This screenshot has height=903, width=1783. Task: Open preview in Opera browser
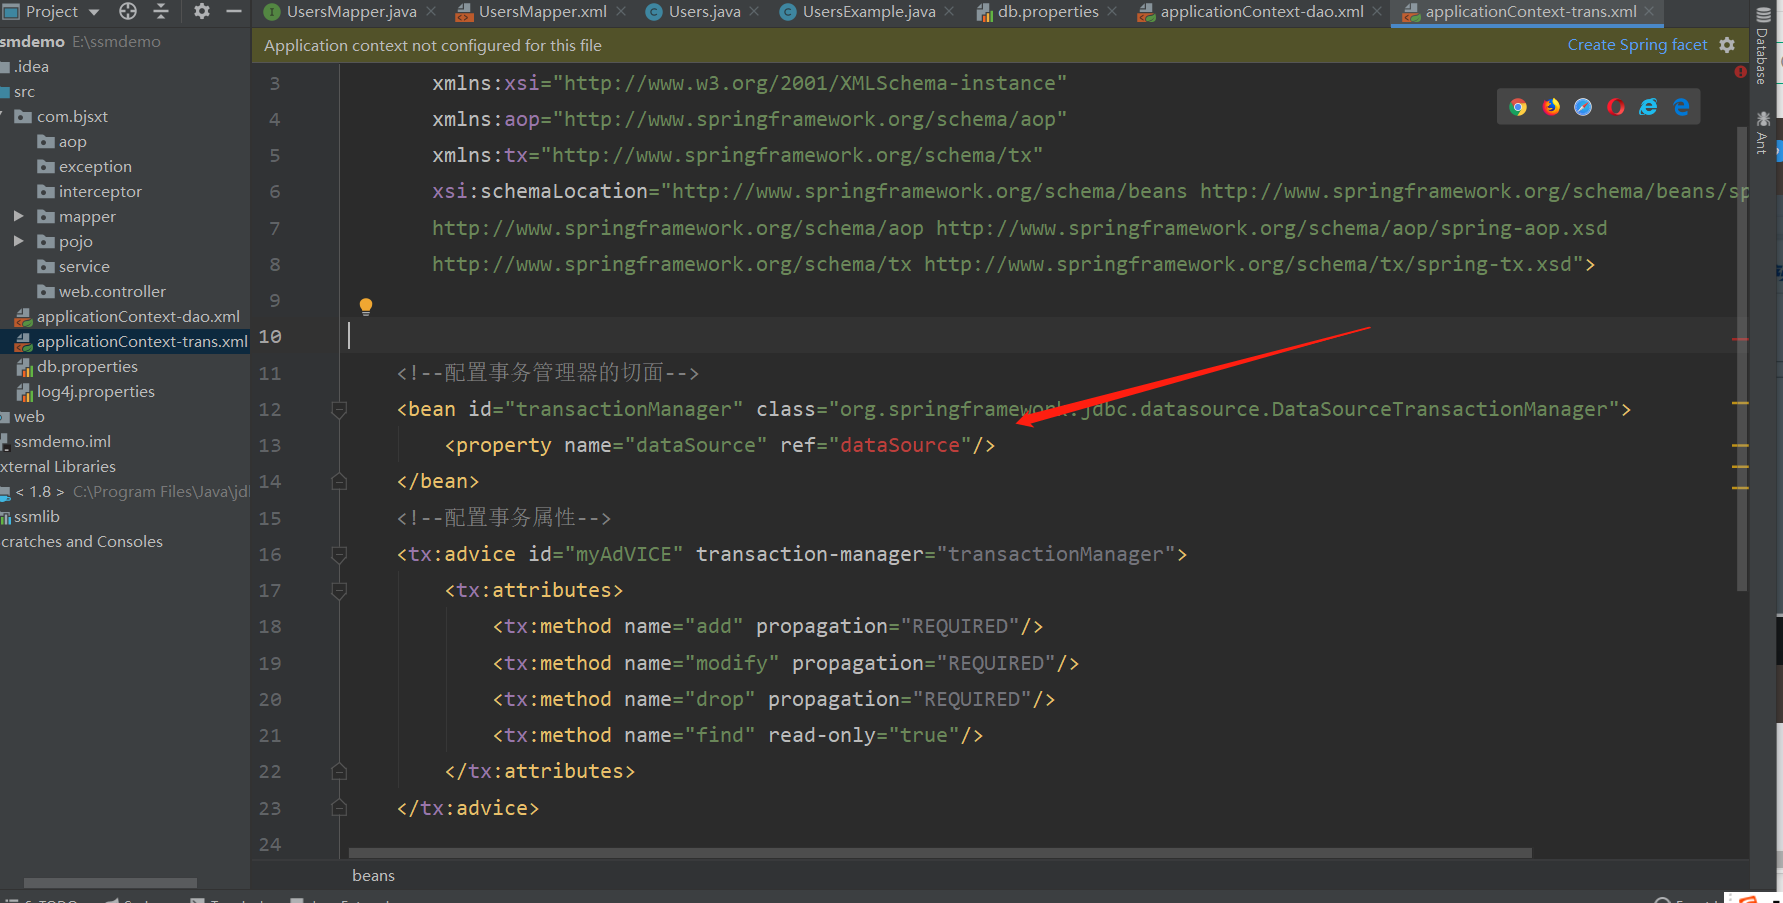pos(1616,107)
